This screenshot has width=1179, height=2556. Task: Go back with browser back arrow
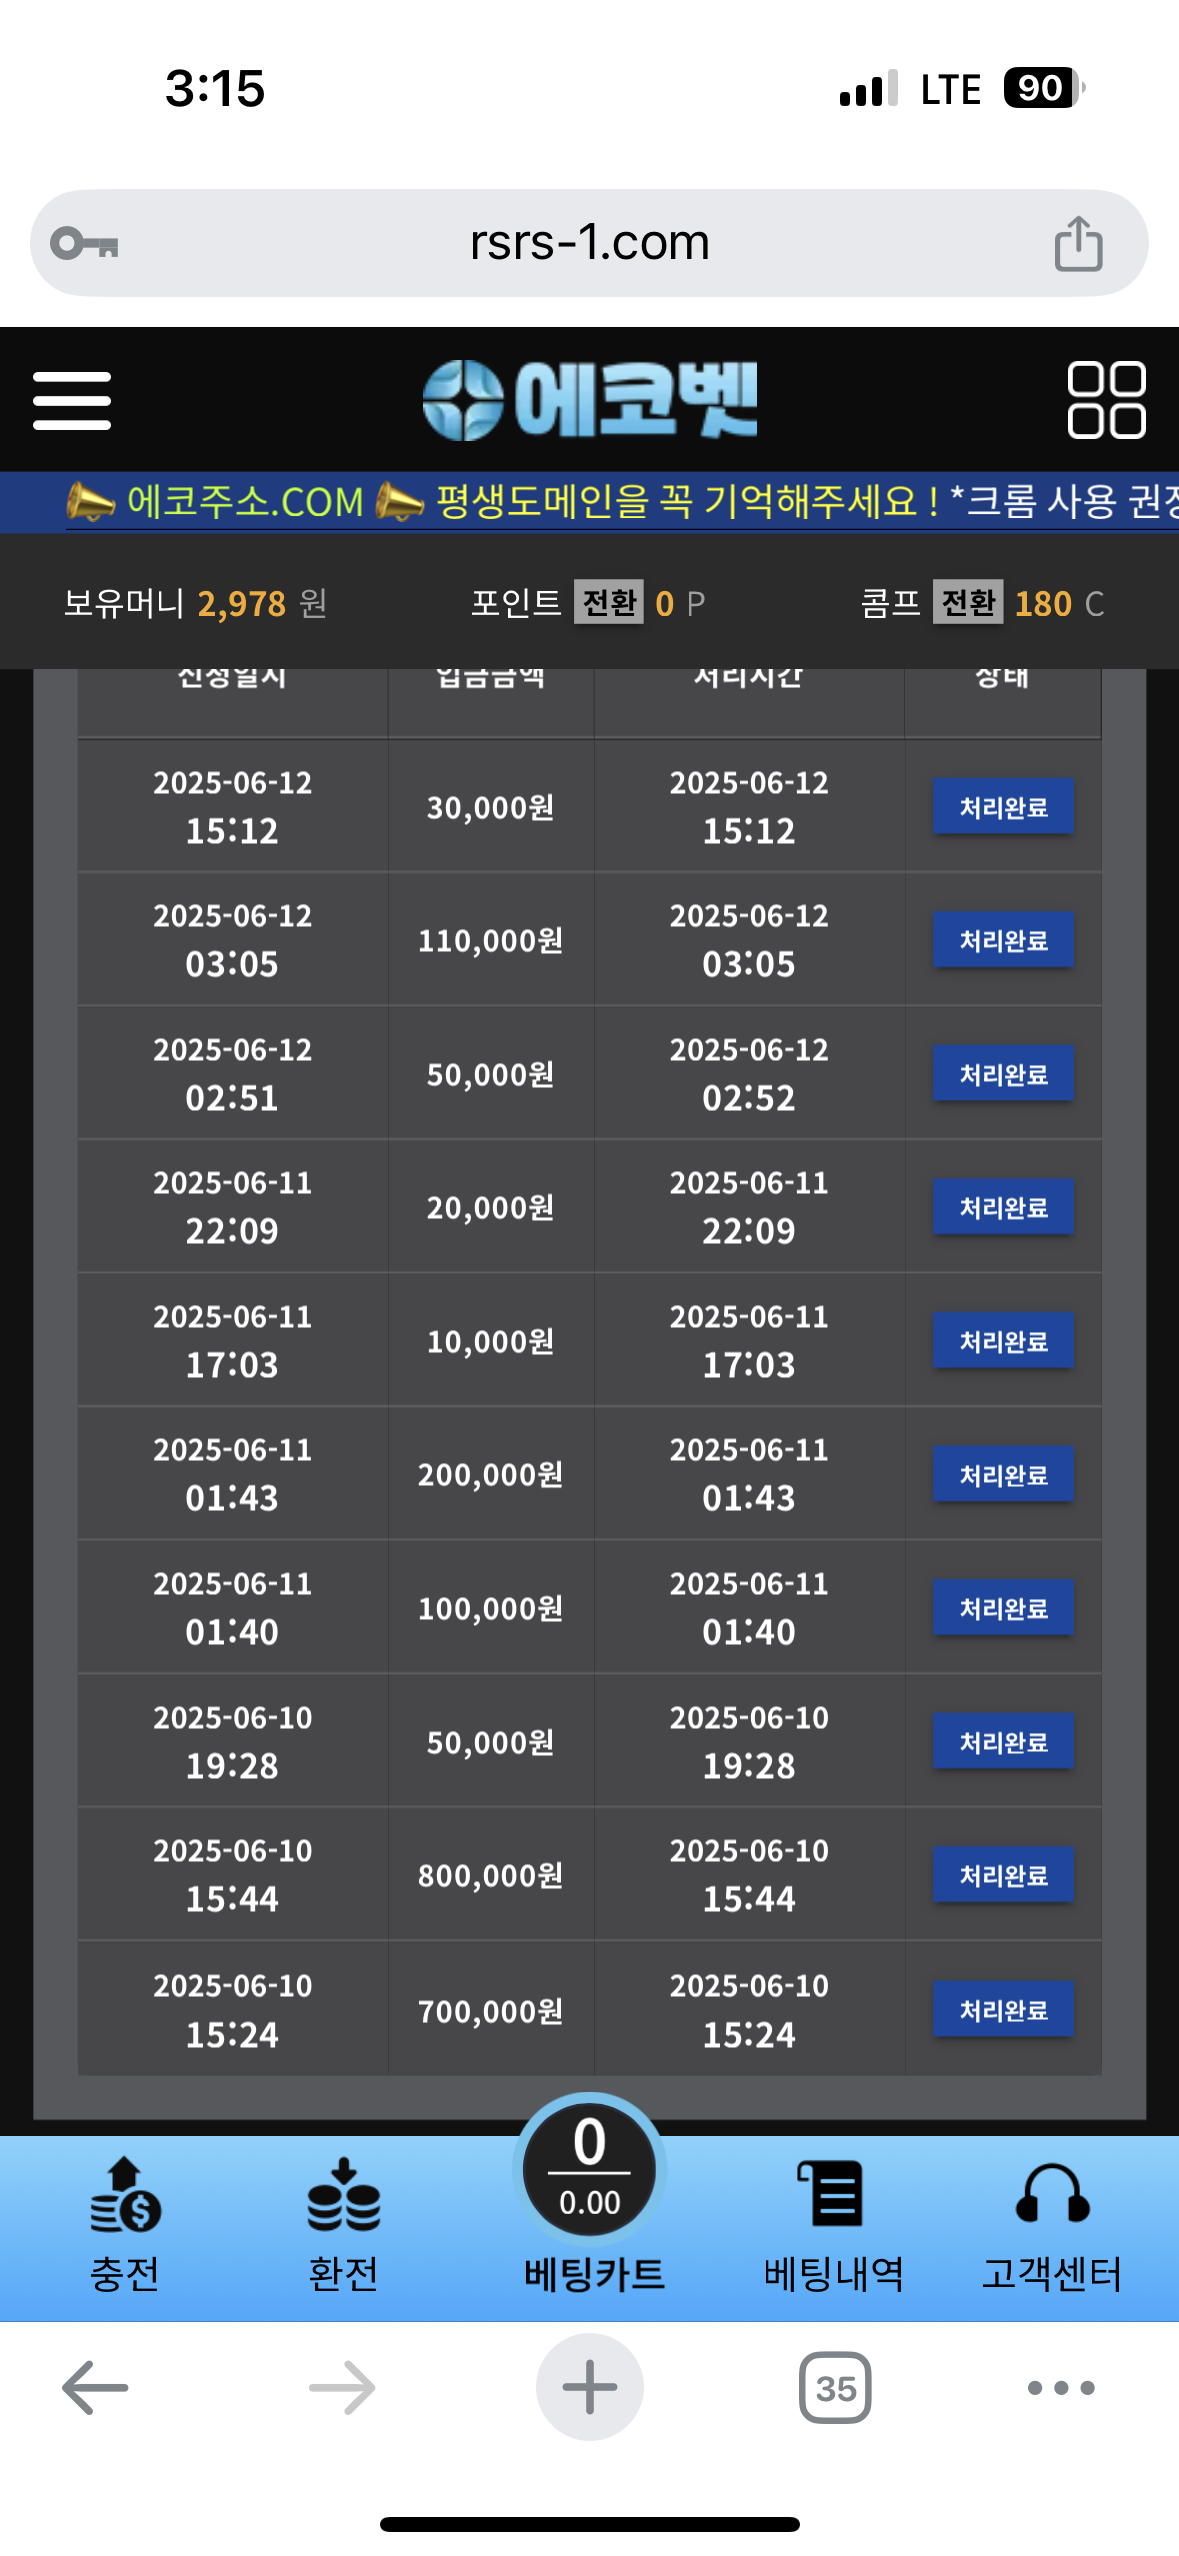click(95, 2388)
